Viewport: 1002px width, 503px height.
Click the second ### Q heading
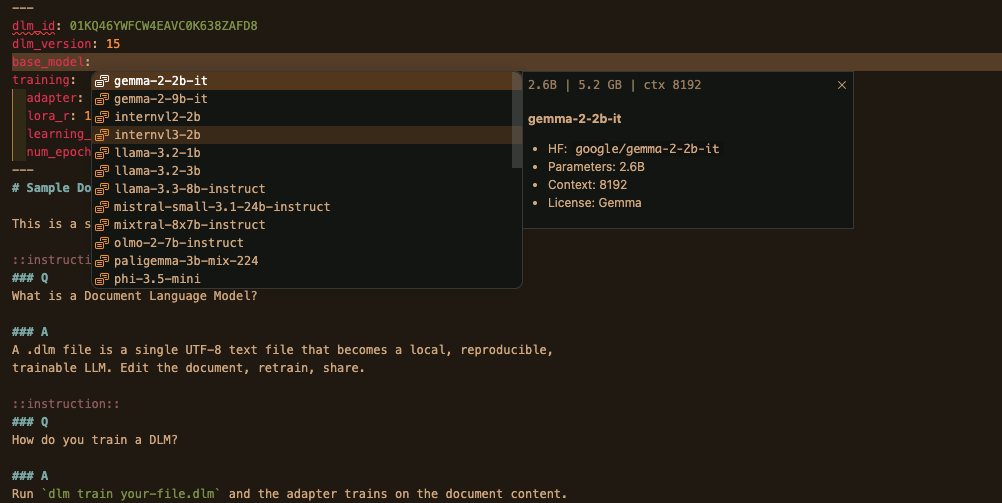click(30, 422)
